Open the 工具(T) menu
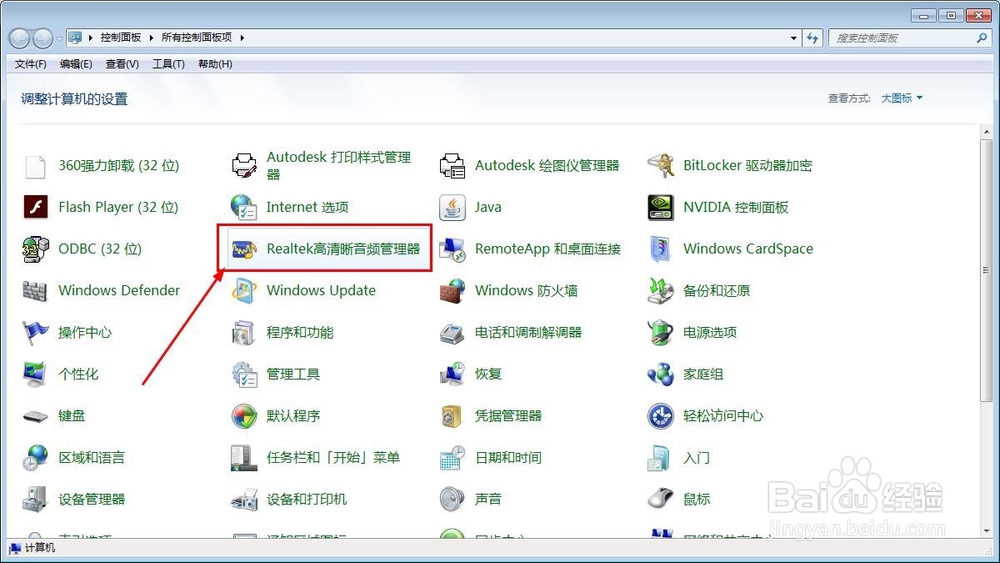 pos(168,64)
